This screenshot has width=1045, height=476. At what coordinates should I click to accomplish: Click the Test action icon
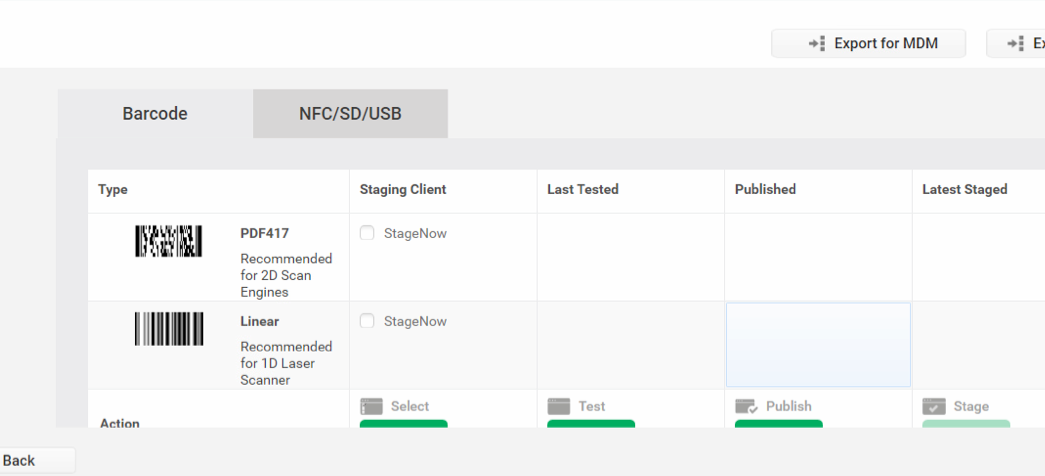tap(559, 406)
